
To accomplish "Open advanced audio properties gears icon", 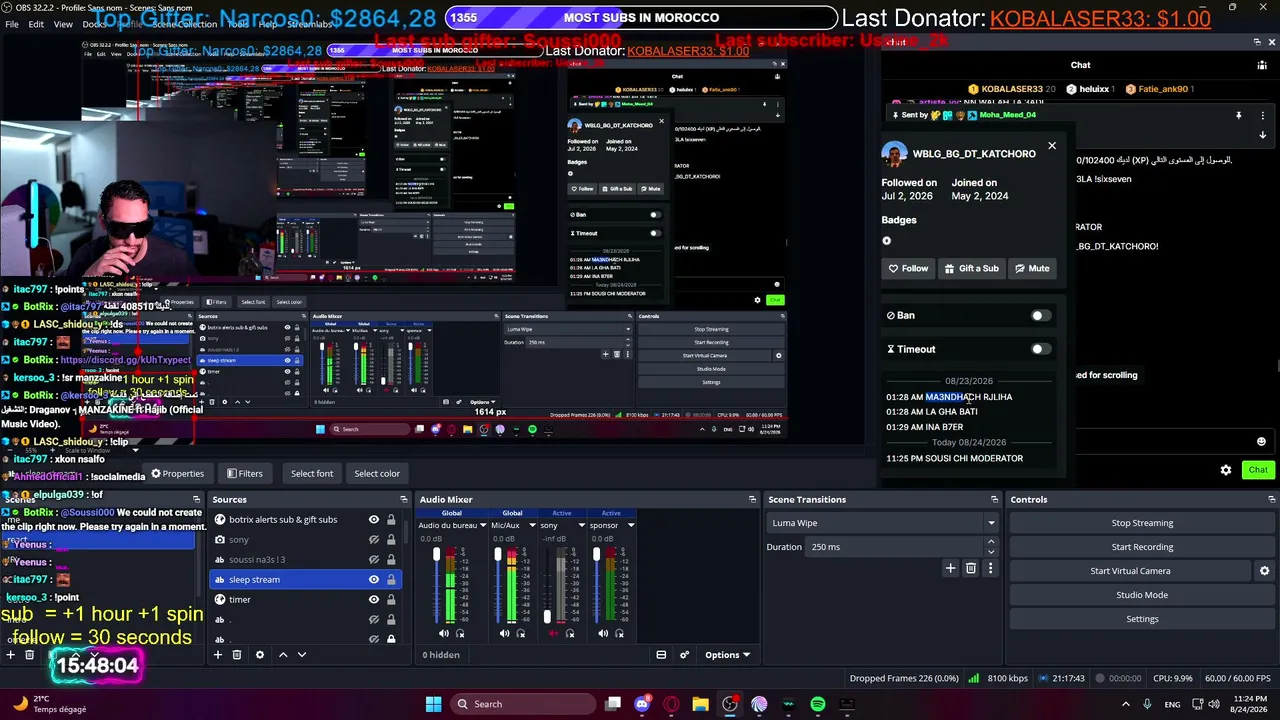I will coord(685,655).
